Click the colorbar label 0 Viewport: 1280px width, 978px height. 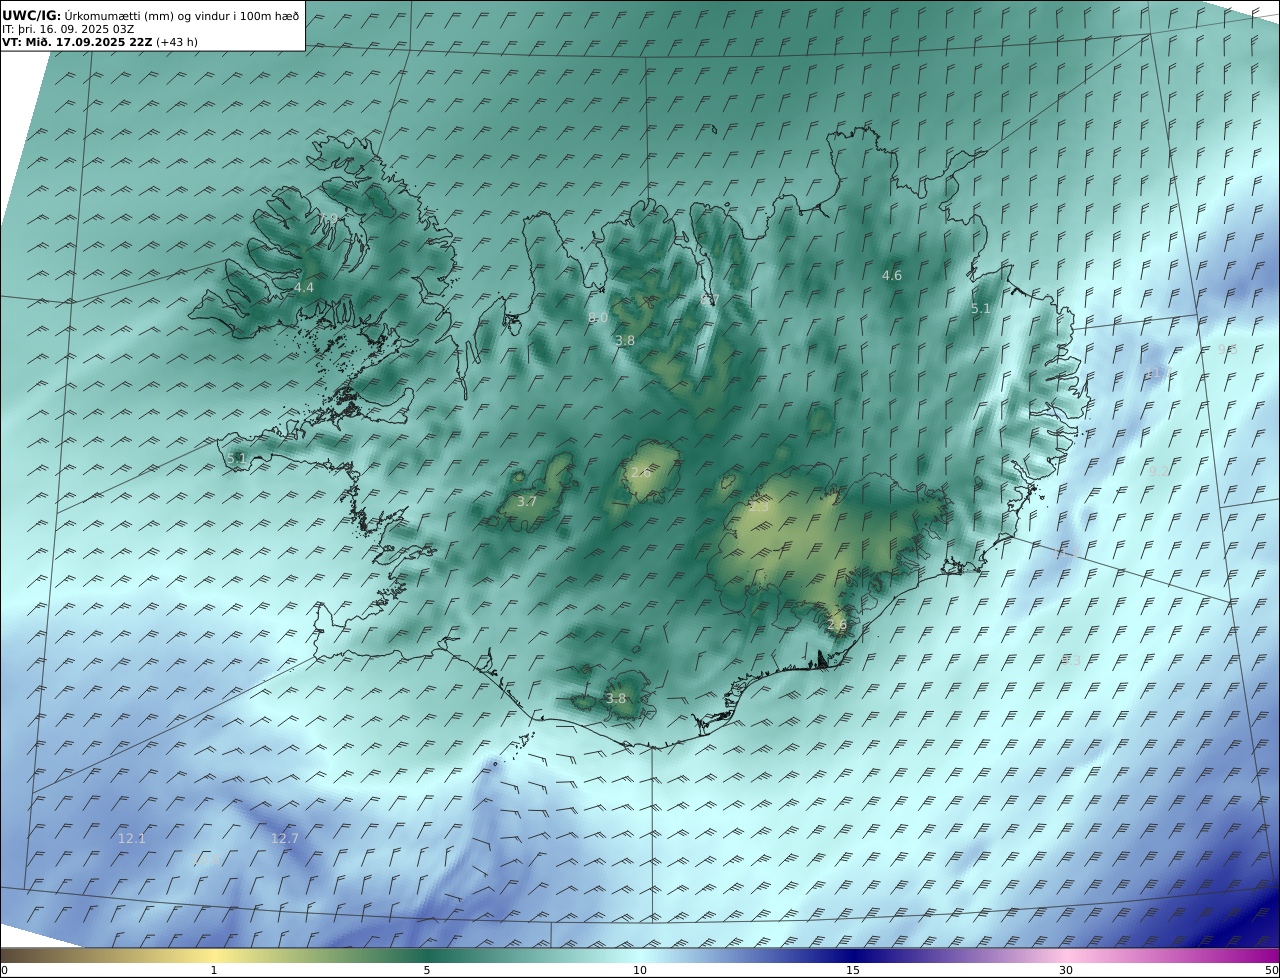point(4,970)
